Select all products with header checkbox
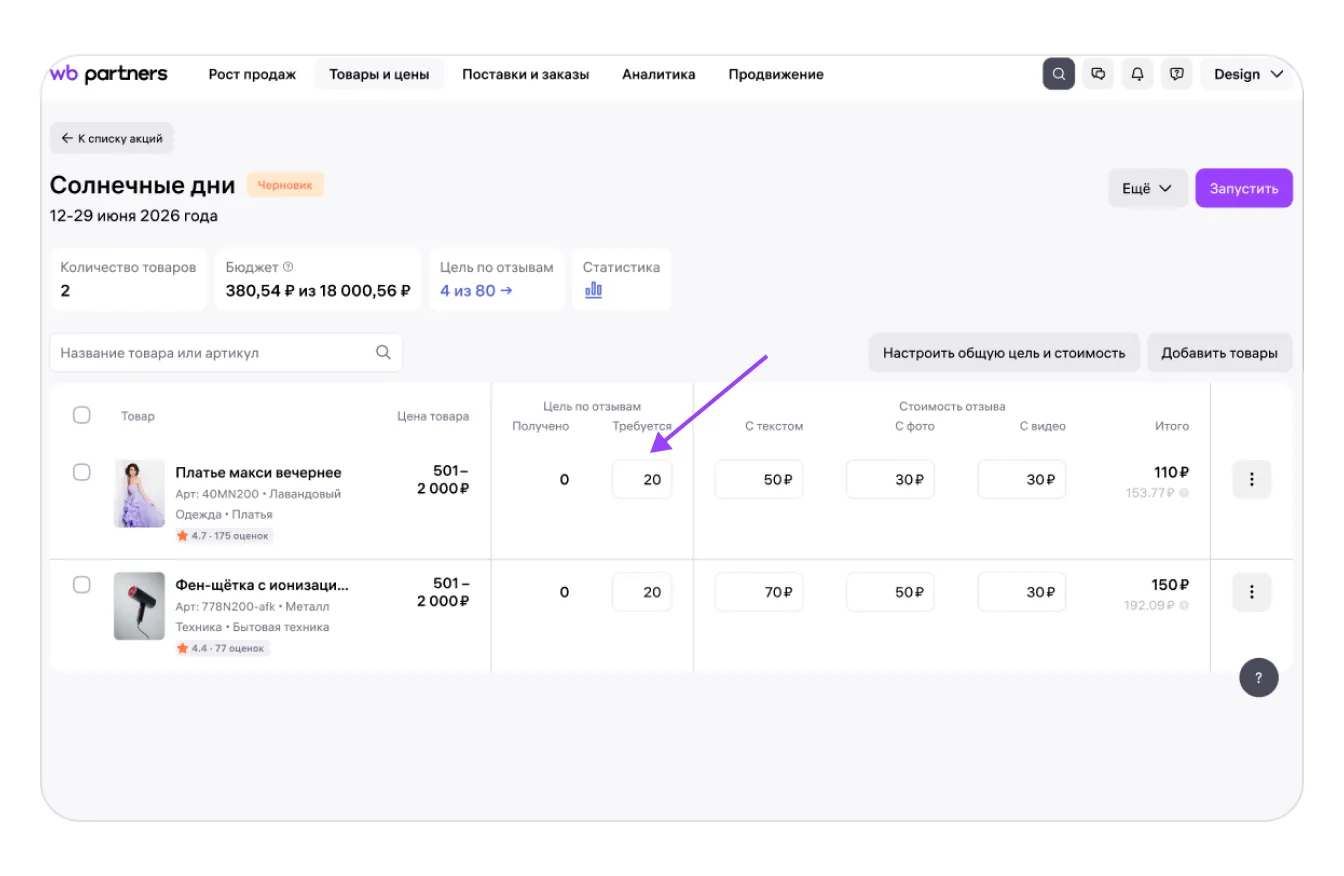This screenshot has height=876, width=1344. [82, 415]
